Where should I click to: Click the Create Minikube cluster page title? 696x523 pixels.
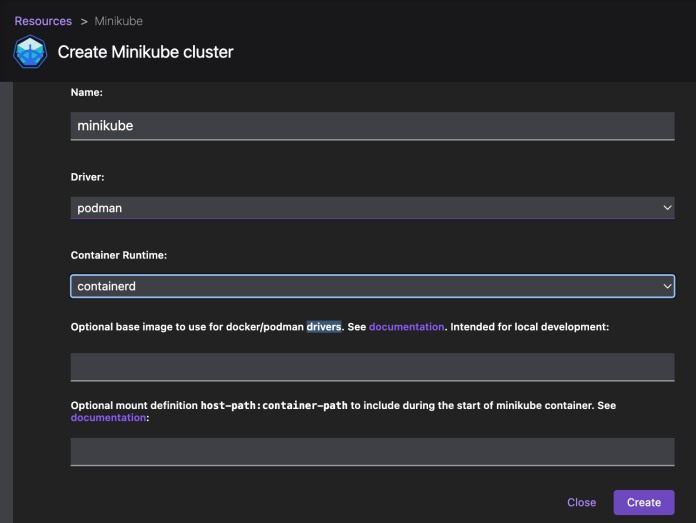145,52
